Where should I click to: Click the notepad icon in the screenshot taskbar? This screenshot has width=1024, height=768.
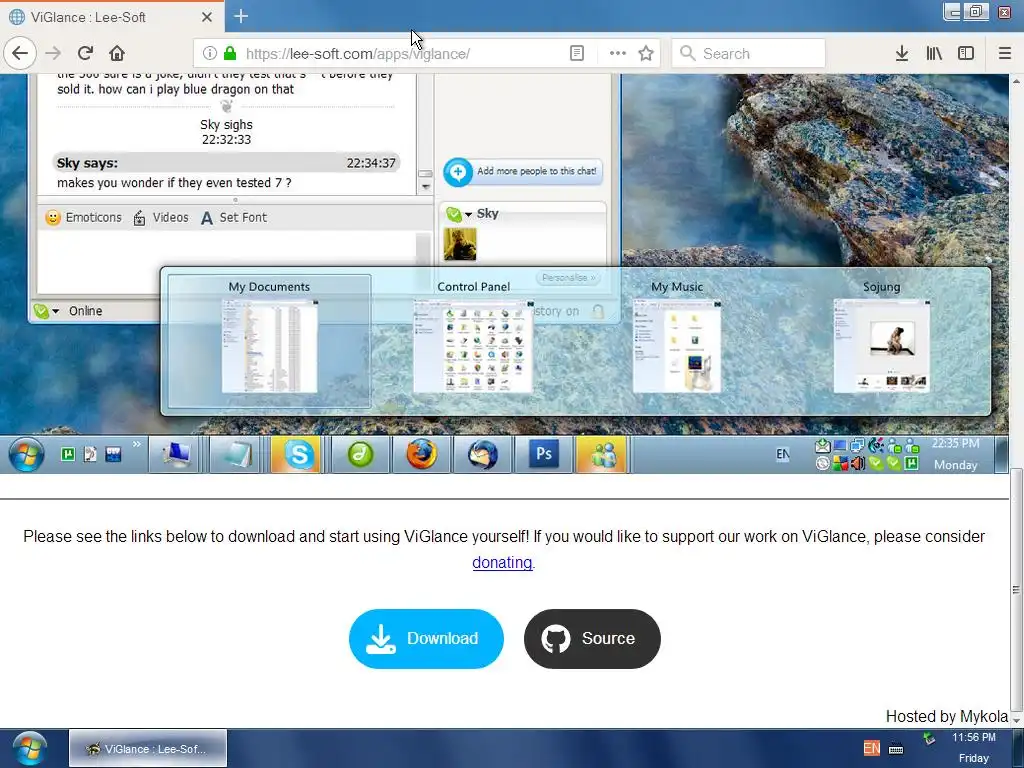click(236, 454)
